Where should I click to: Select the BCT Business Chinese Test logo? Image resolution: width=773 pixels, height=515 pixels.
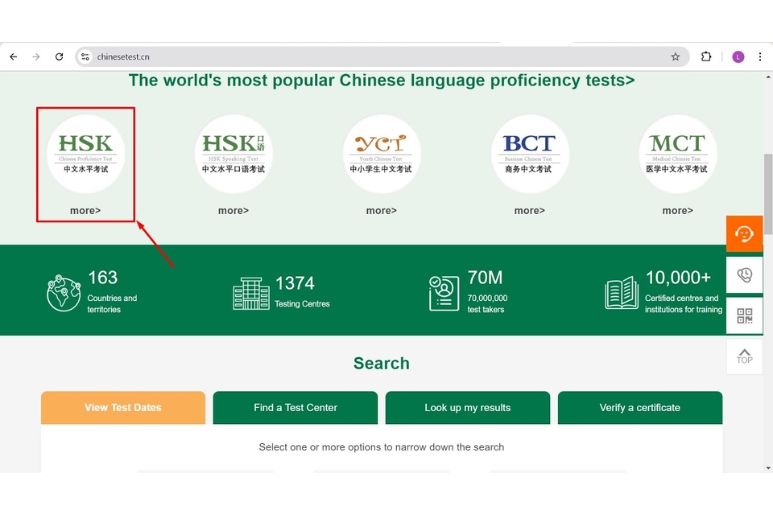529,153
